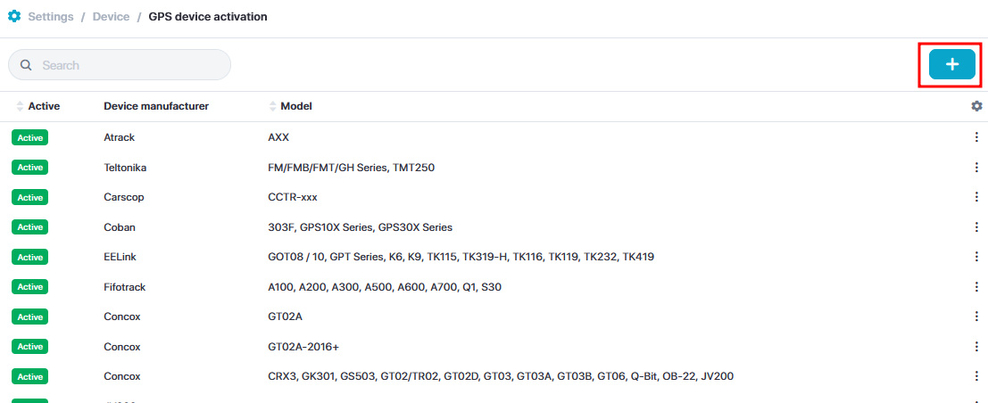Toggle Active status badge for Carscop

click(x=30, y=197)
